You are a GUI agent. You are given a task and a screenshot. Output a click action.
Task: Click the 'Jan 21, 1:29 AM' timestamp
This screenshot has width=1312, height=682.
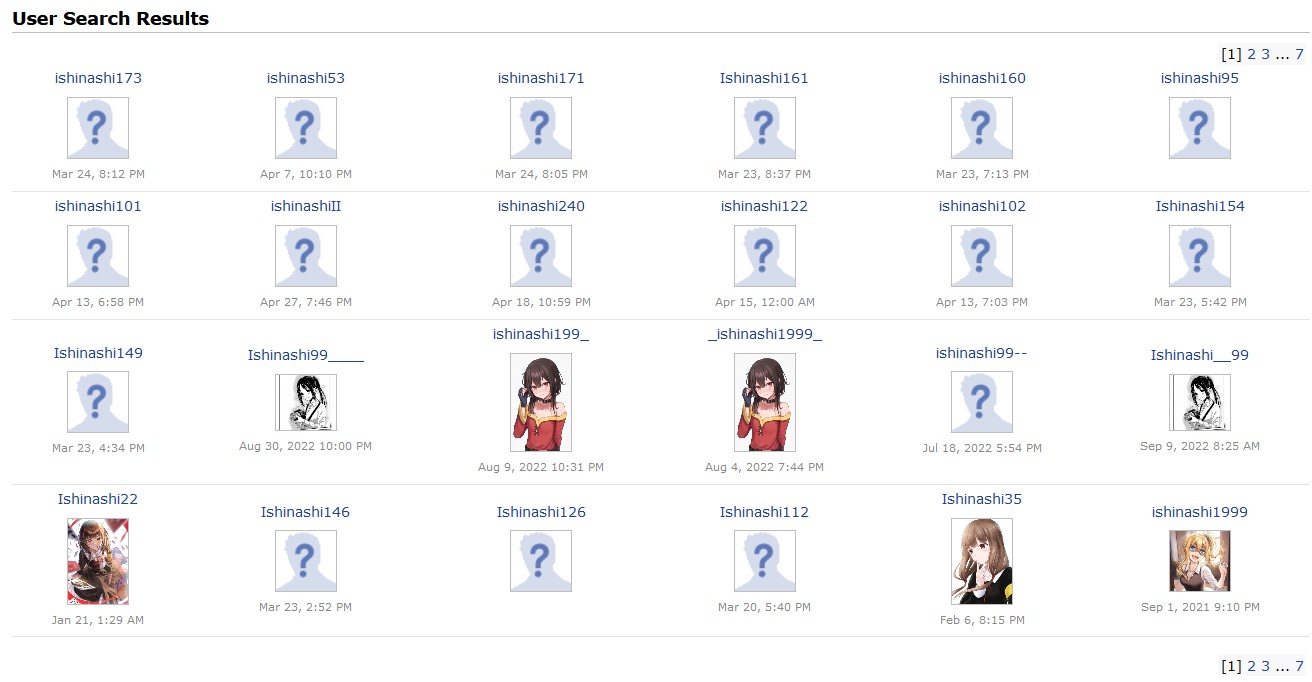tap(98, 620)
